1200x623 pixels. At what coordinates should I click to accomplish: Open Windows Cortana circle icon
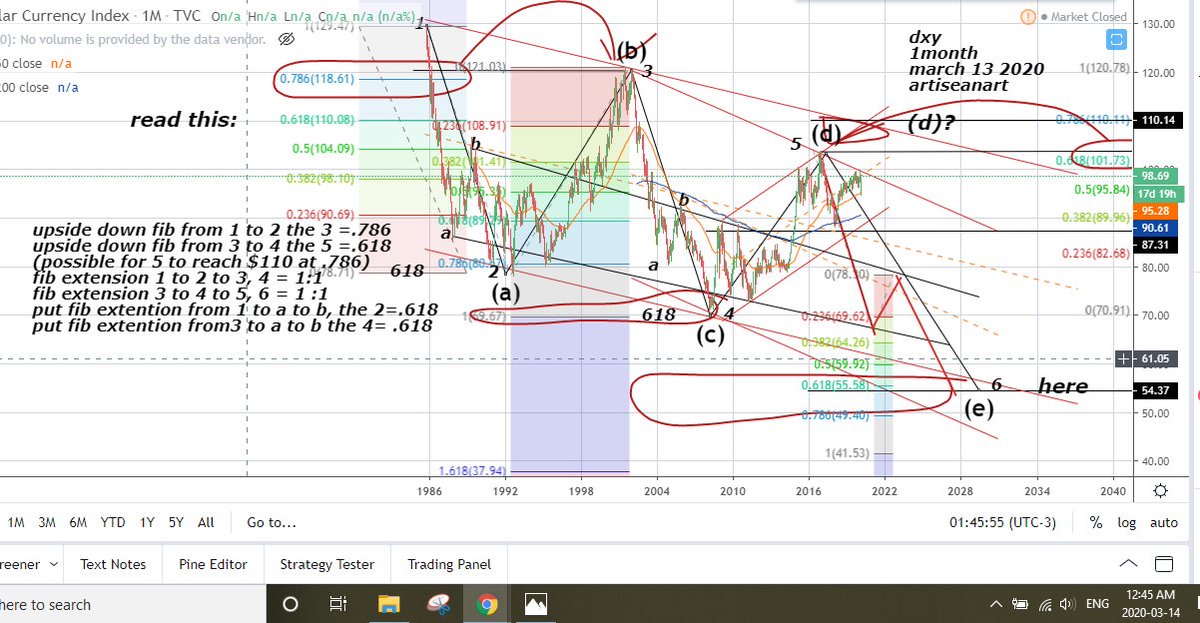(x=290, y=604)
